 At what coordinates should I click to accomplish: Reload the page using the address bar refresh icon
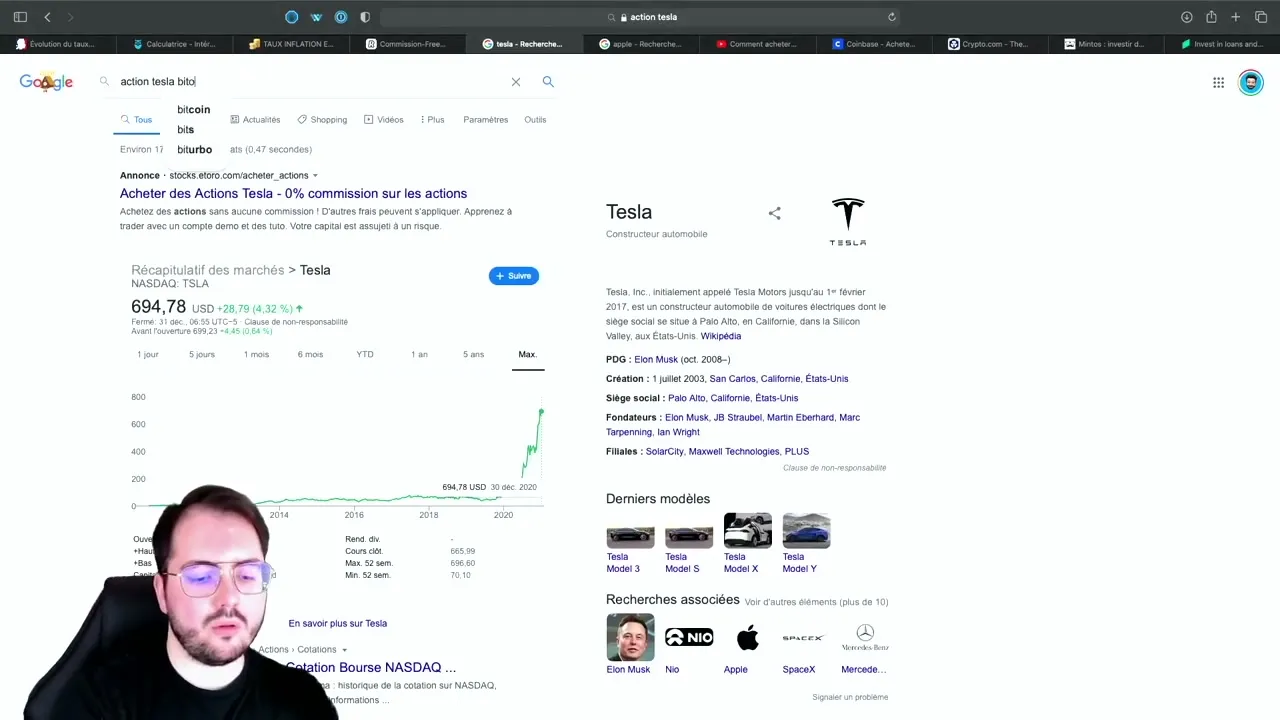[891, 17]
